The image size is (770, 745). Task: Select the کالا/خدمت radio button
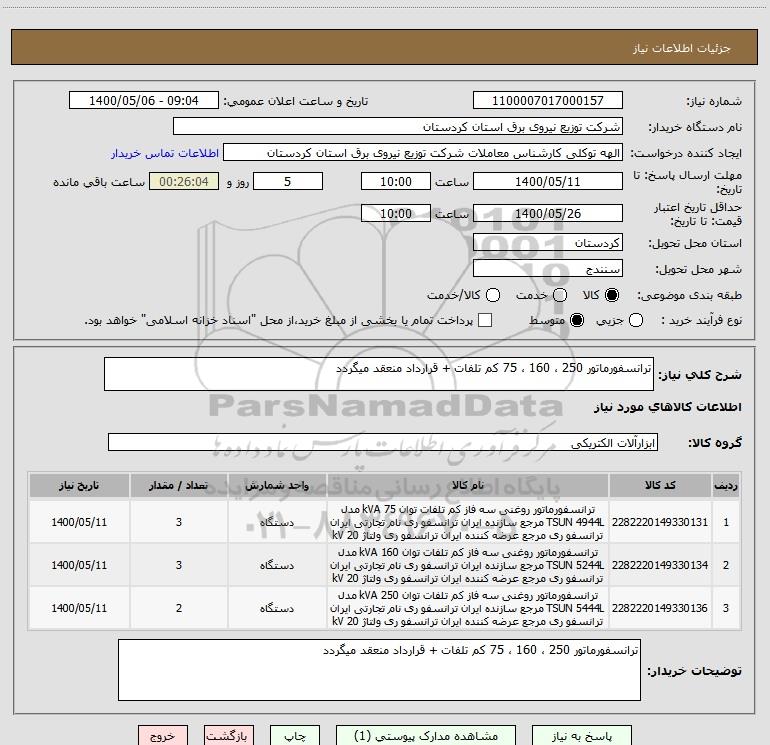[x=493, y=295]
